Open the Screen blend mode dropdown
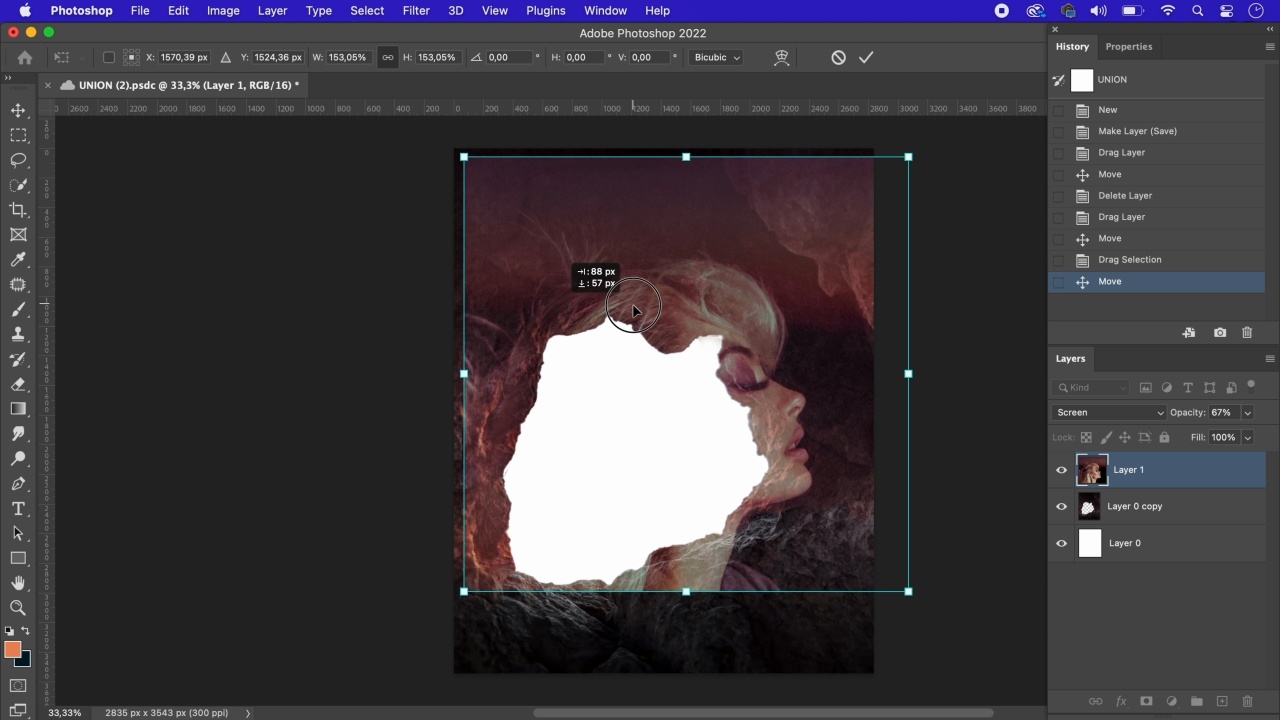 [x=1110, y=413]
